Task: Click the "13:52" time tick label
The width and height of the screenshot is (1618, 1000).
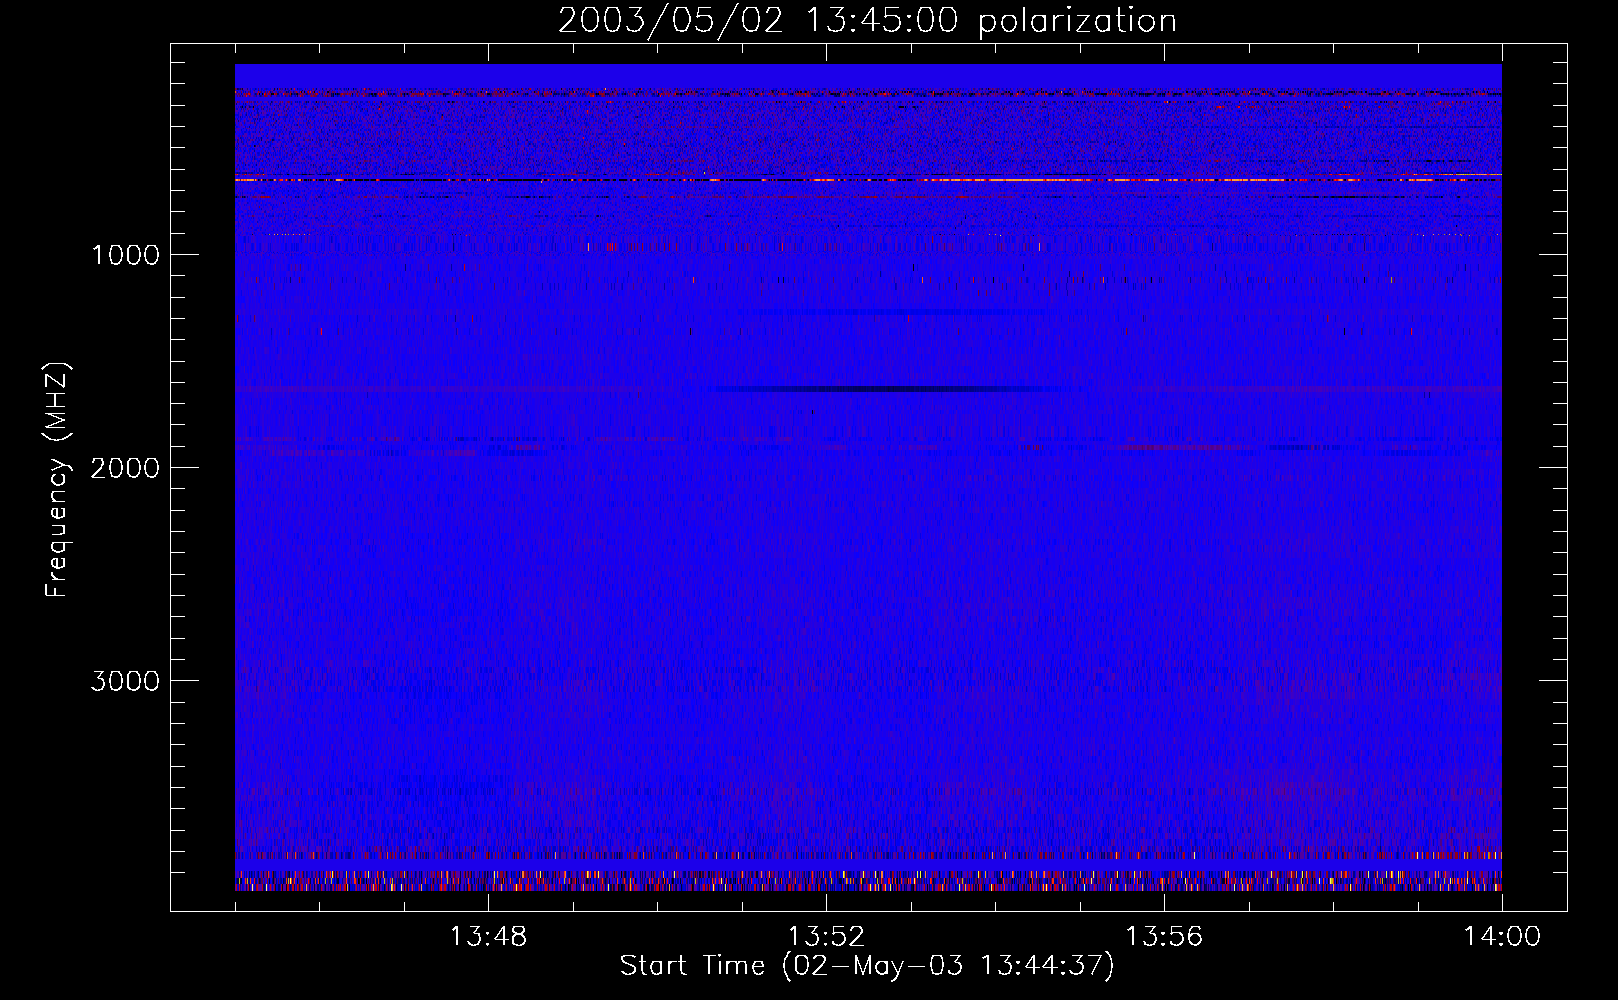Action: pos(826,937)
